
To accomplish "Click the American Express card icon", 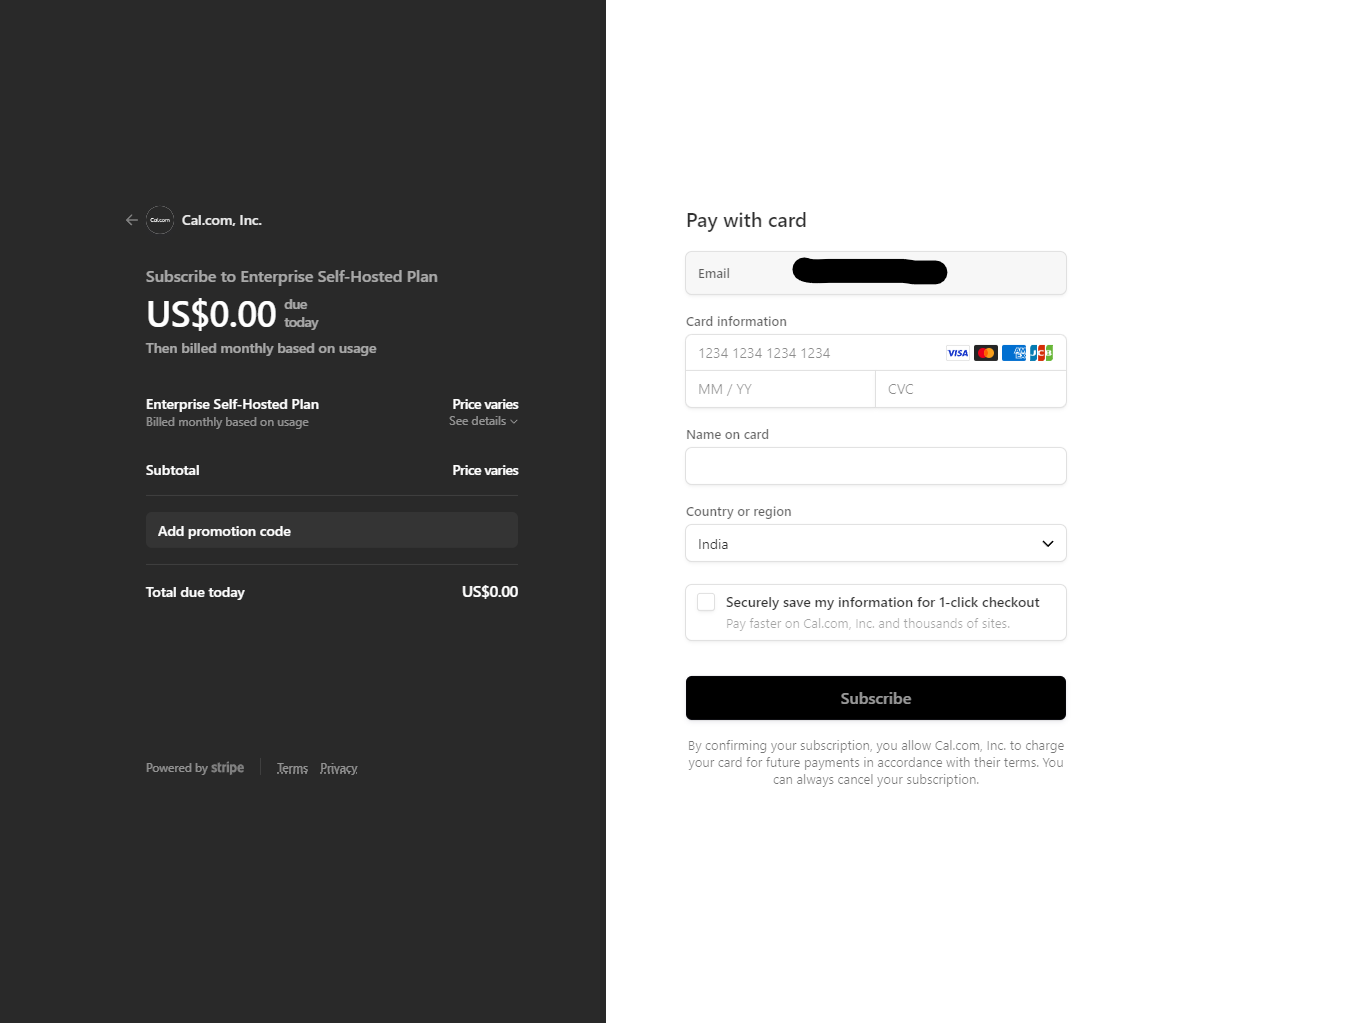I will coord(1014,353).
